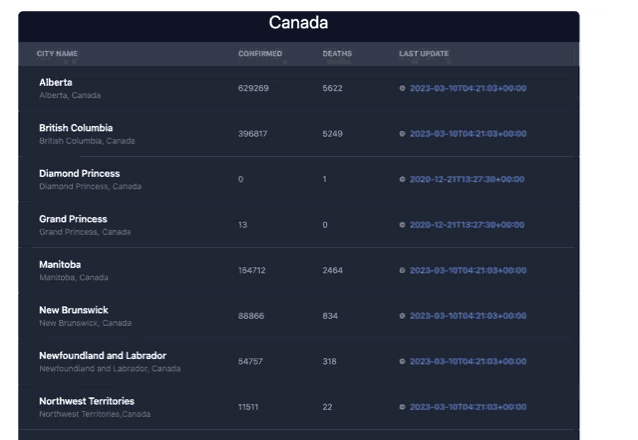Click the 'Newfoundland and Labrador, Canada' subtitle
This screenshot has height=440, width=638.
pos(110,369)
